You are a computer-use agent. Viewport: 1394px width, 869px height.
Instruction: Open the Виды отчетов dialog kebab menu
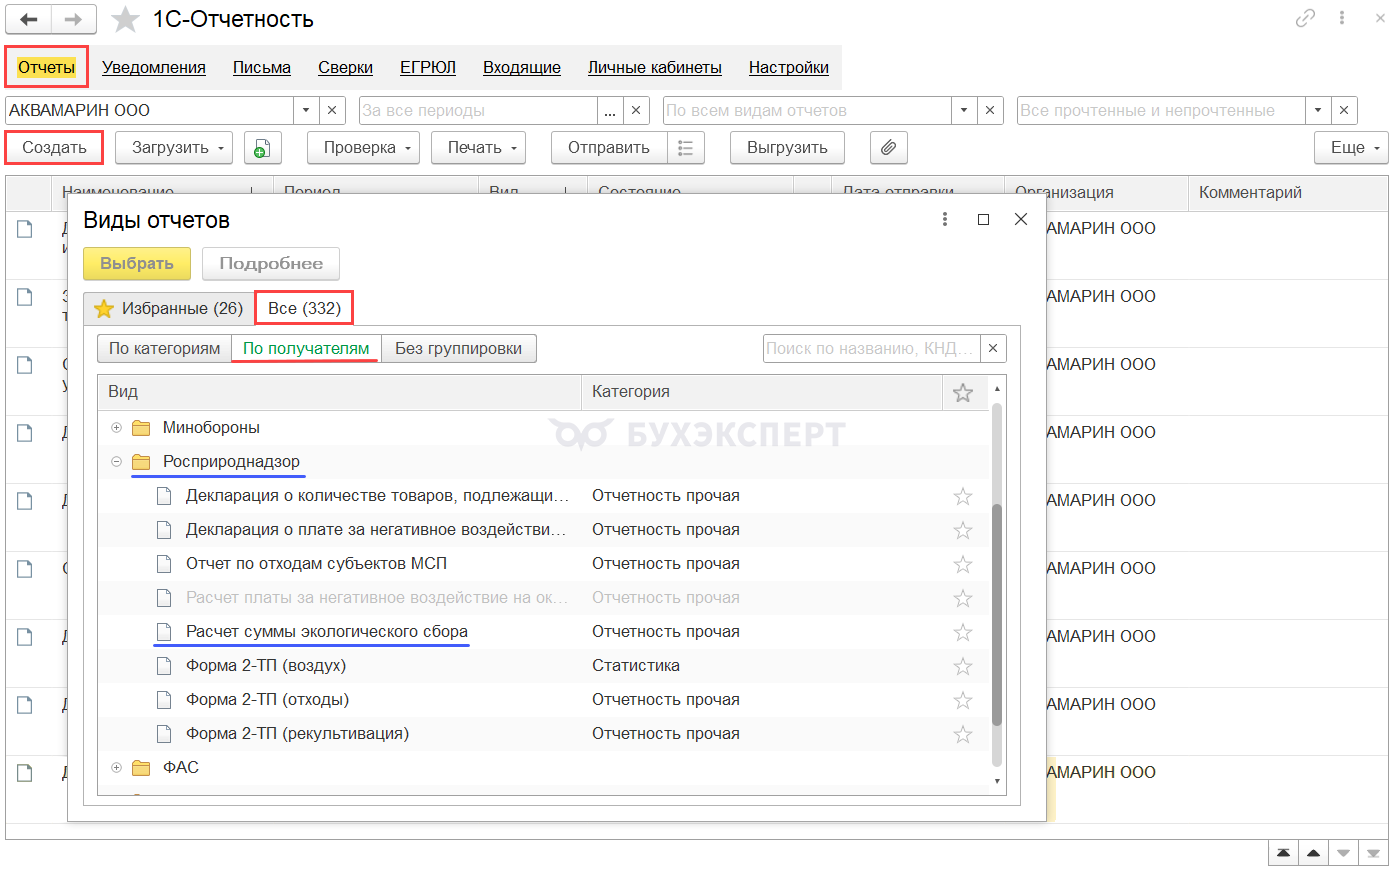click(945, 219)
